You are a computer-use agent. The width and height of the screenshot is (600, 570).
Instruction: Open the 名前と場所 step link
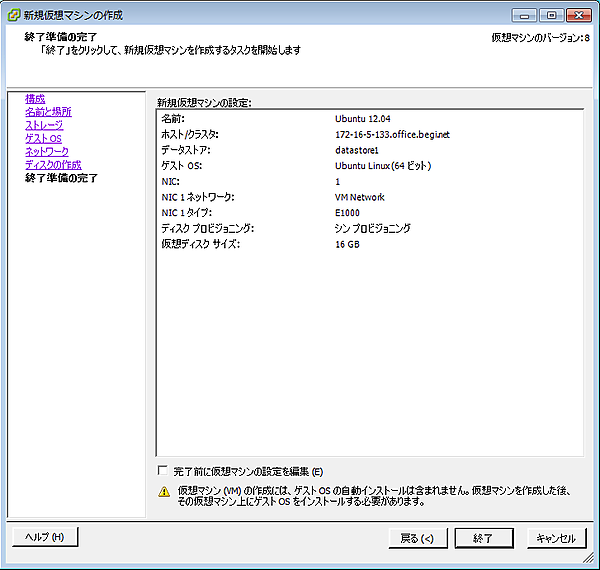pyautogui.click(x=48, y=112)
